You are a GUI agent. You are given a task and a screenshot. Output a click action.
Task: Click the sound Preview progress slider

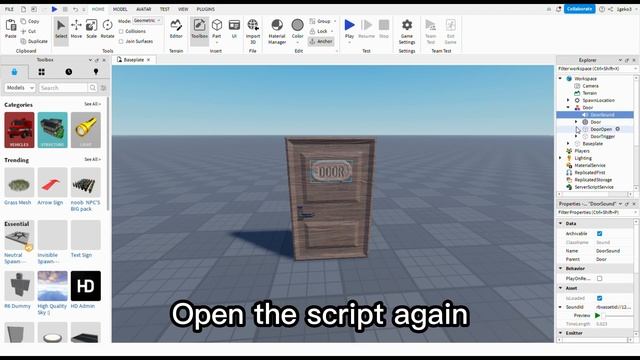(x=619, y=316)
